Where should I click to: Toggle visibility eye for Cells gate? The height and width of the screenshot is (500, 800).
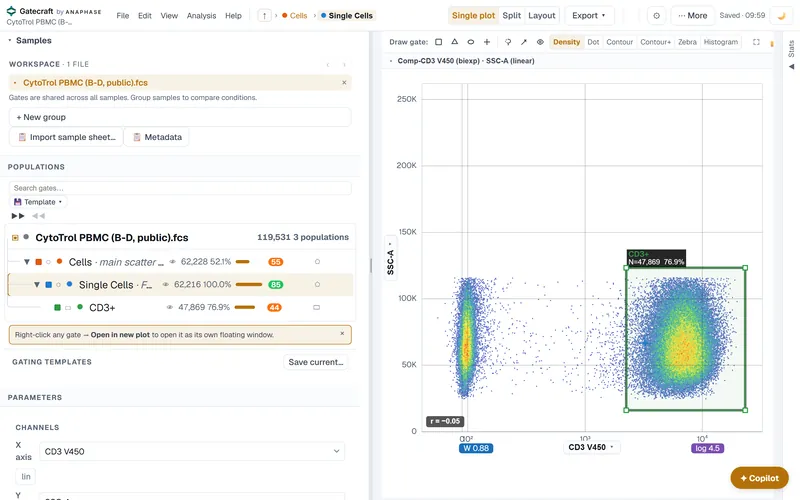click(172, 262)
